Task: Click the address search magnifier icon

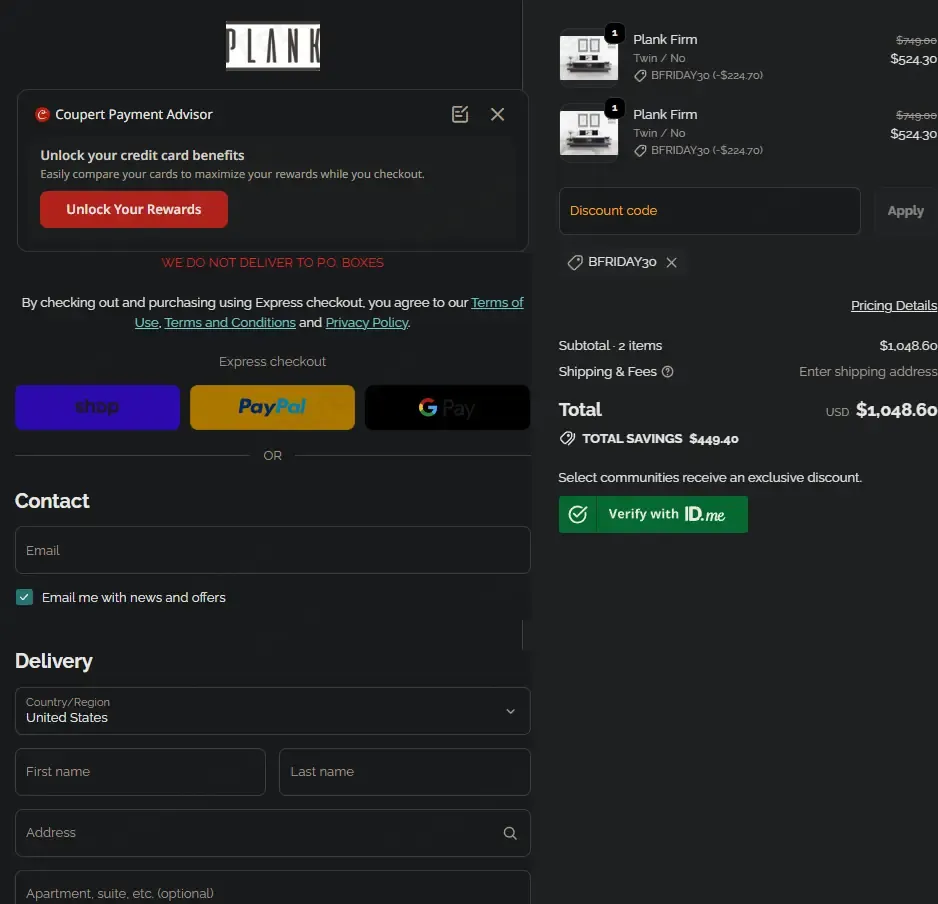Action: (x=510, y=833)
